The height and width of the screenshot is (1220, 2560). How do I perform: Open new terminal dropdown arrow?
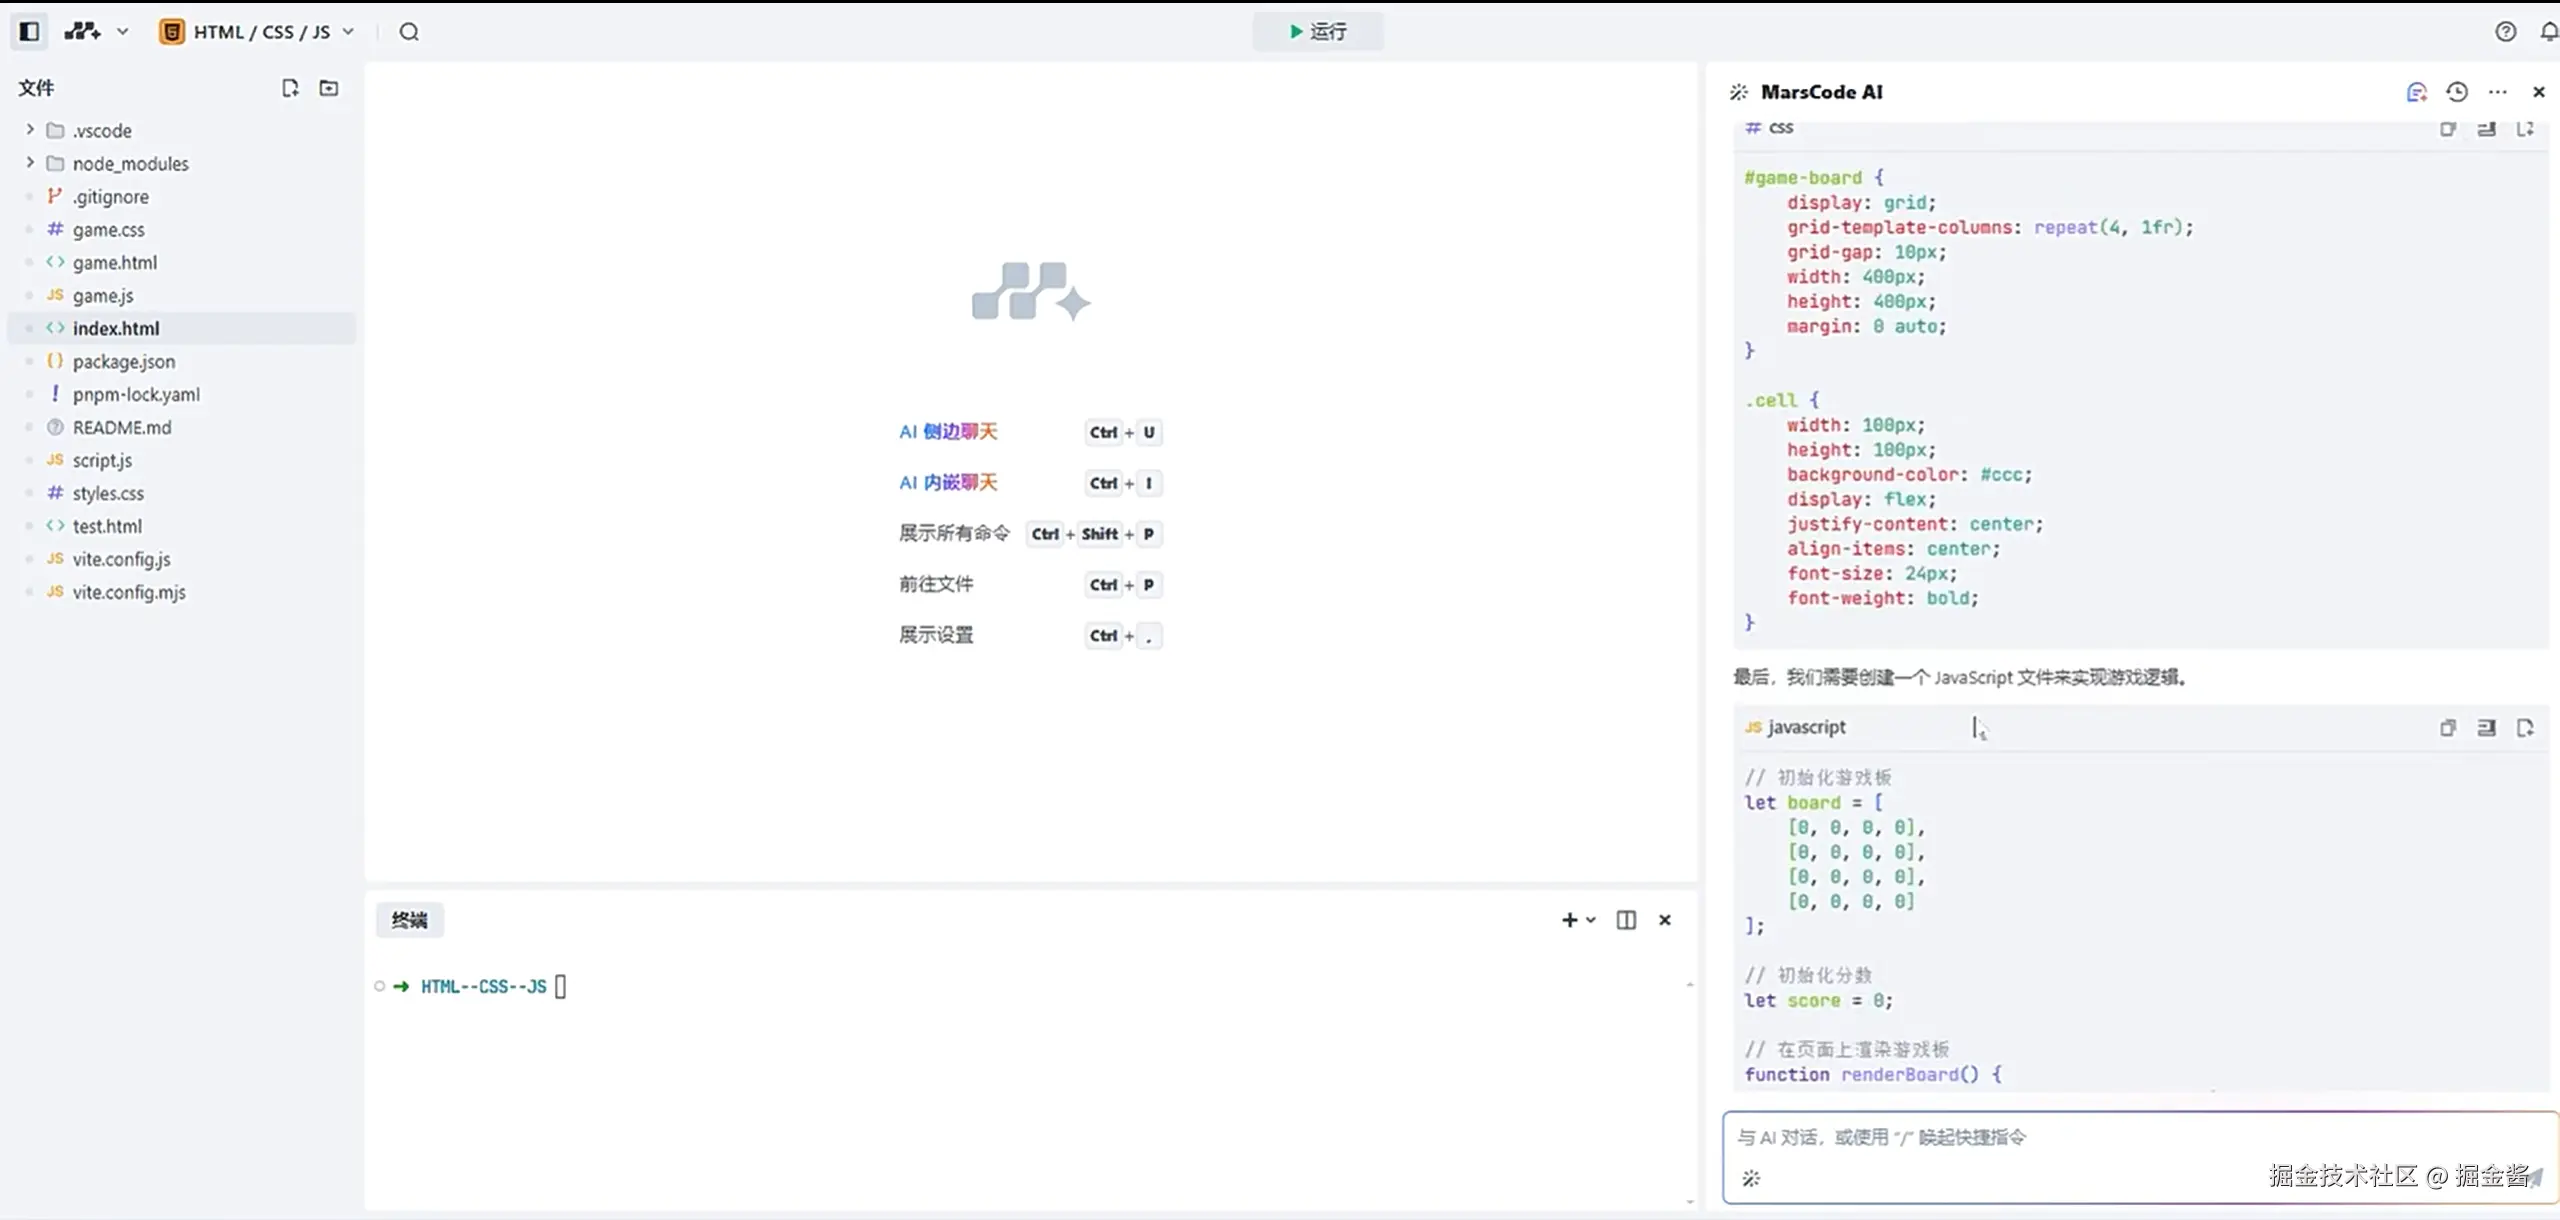1591,920
